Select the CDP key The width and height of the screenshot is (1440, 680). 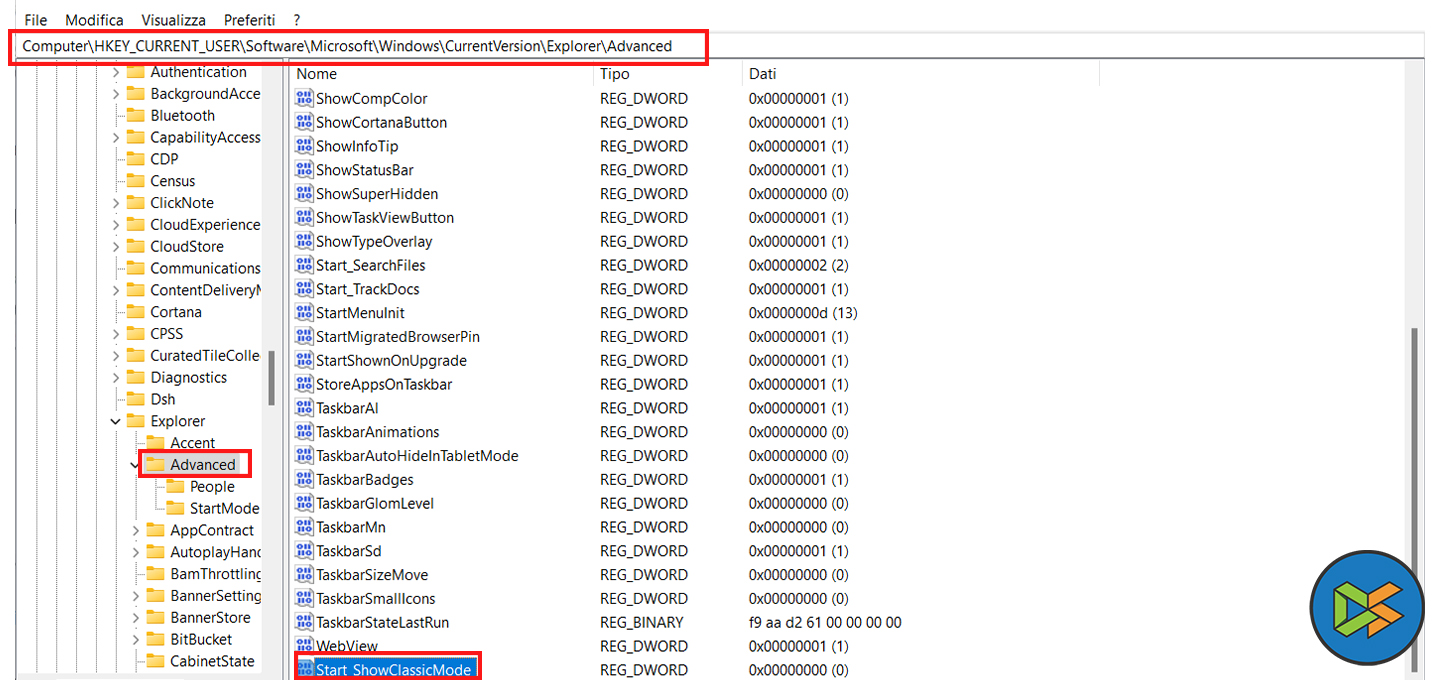[x=164, y=159]
